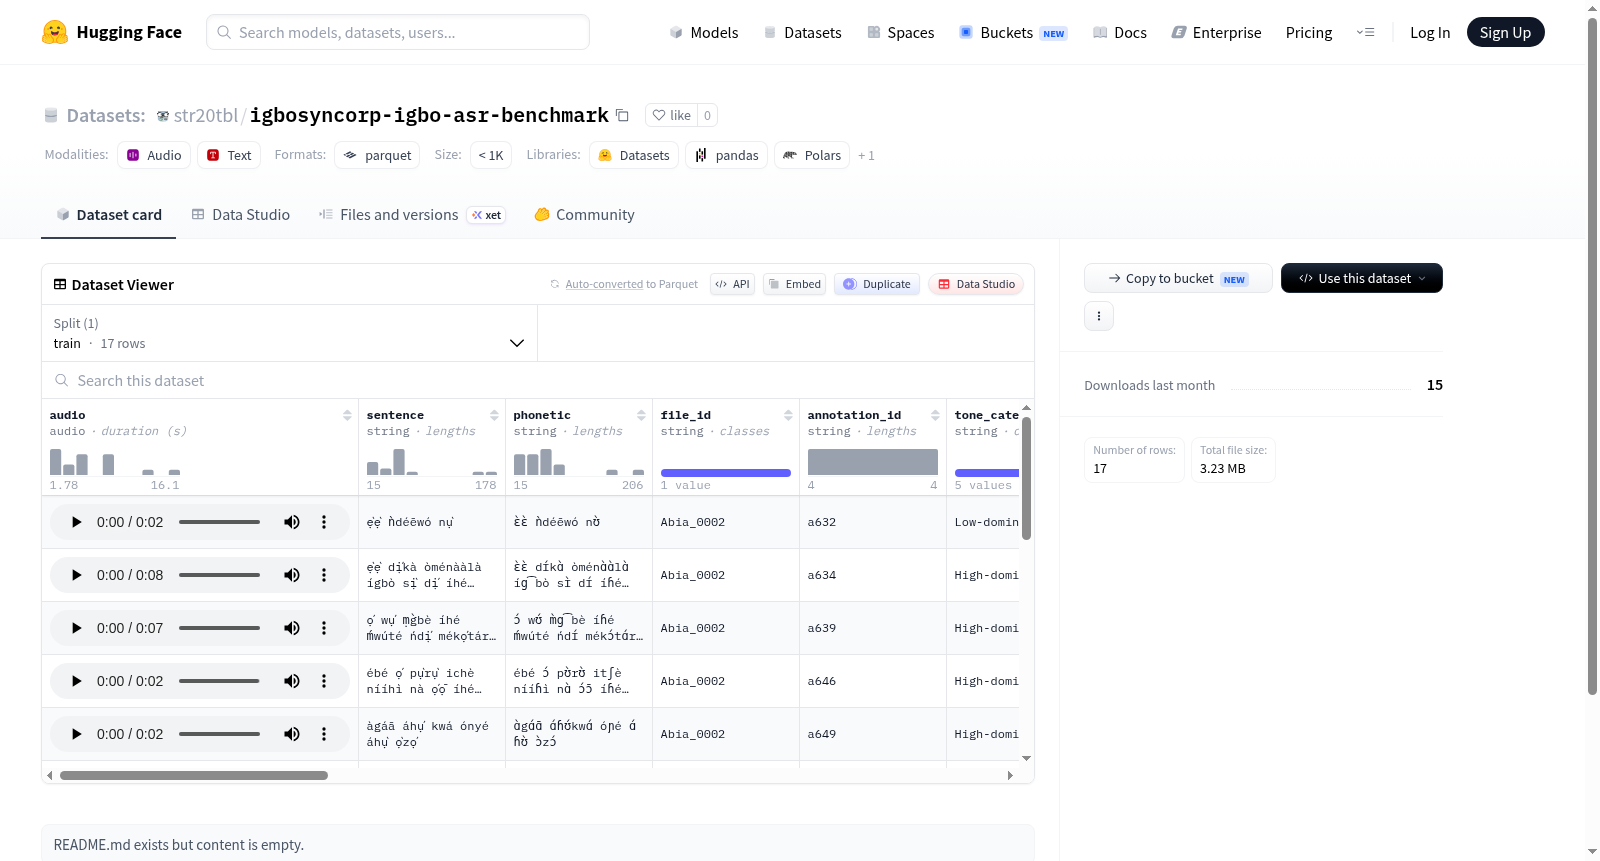Sort by the file_id column
The height and width of the screenshot is (861, 1600).
pos(788,415)
